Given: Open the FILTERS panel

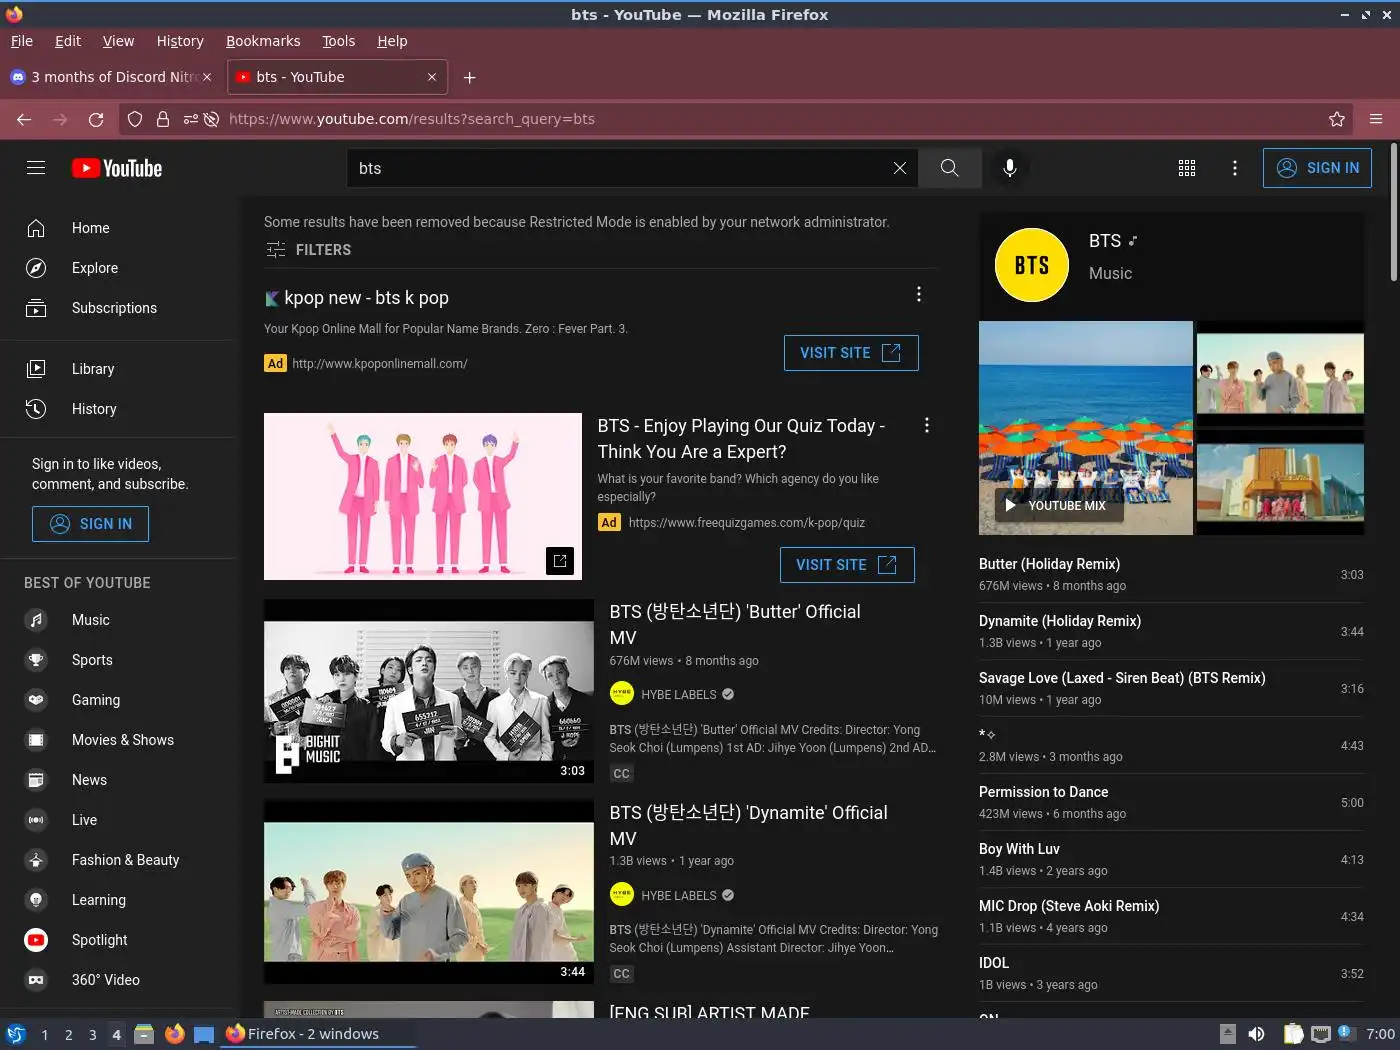Looking at the screenshot, I should (309, 250).
